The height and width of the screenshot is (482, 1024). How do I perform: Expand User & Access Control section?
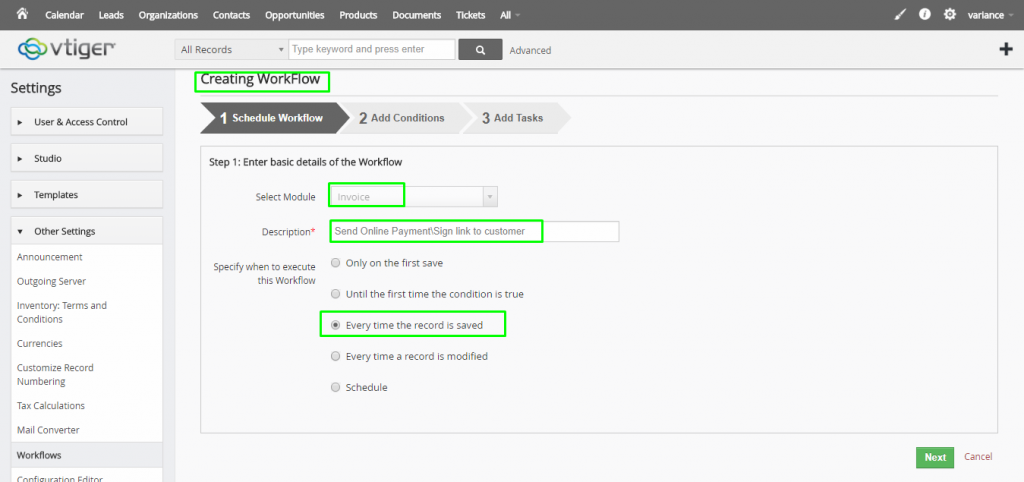[x=87, y=121]
